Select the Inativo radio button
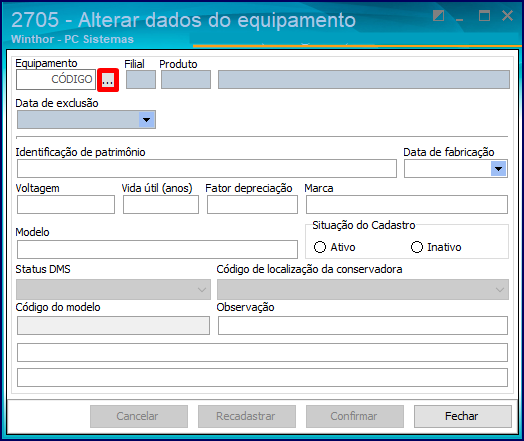Image resolution: width=524 pixels, height=441 pixels. 417,247
